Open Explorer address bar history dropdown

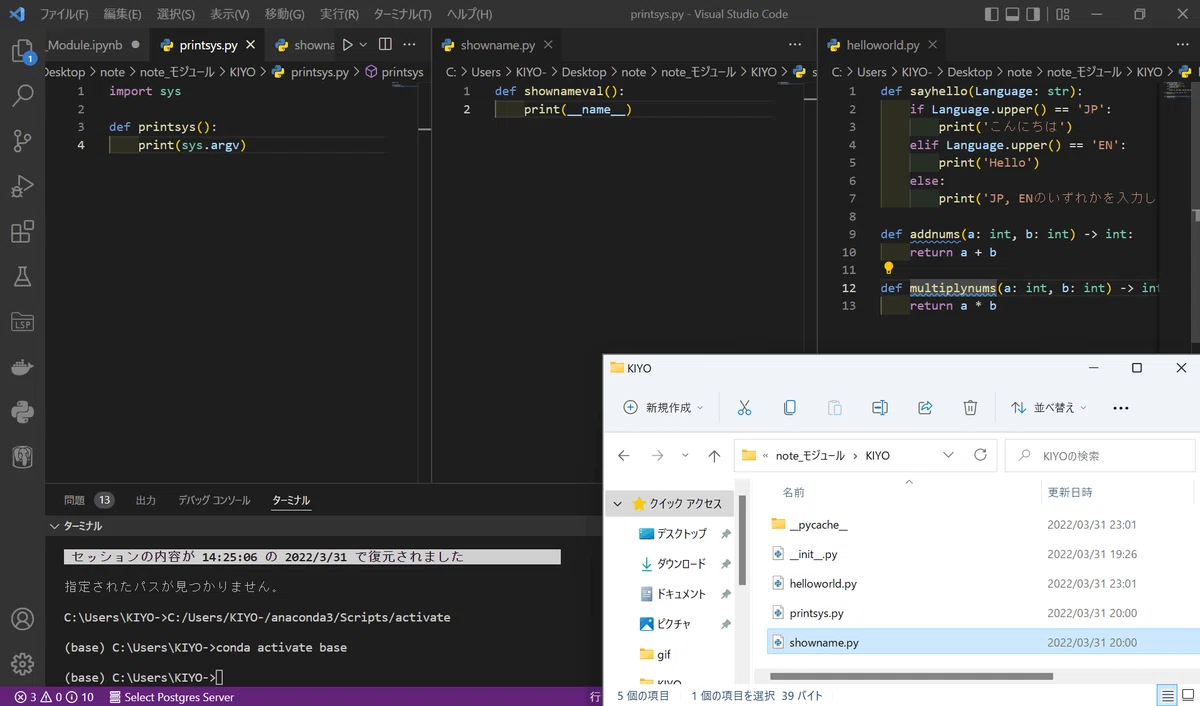tap(948, 455)
